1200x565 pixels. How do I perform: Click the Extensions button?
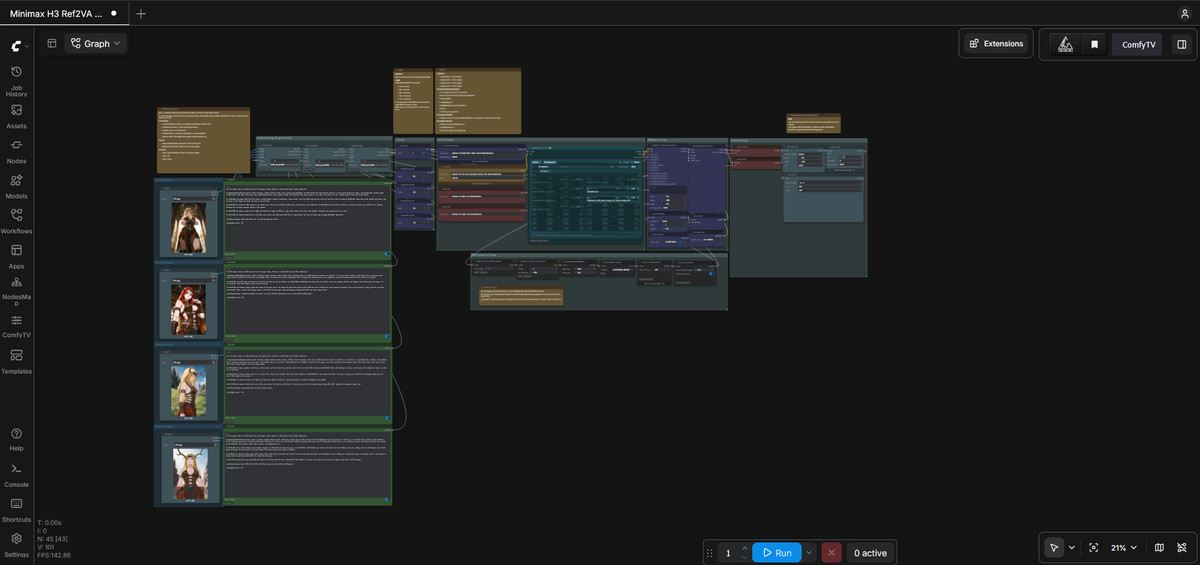click(995, 44)
